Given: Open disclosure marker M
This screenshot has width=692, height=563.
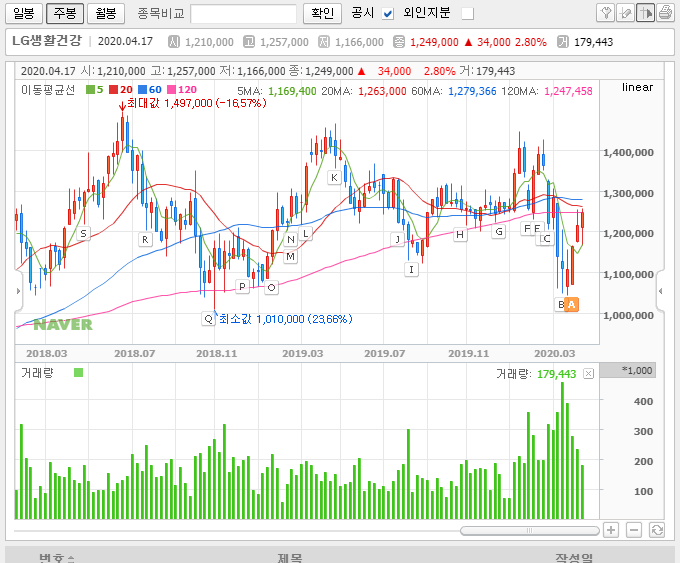Looking at the screenshot, I should click(290, 256).
